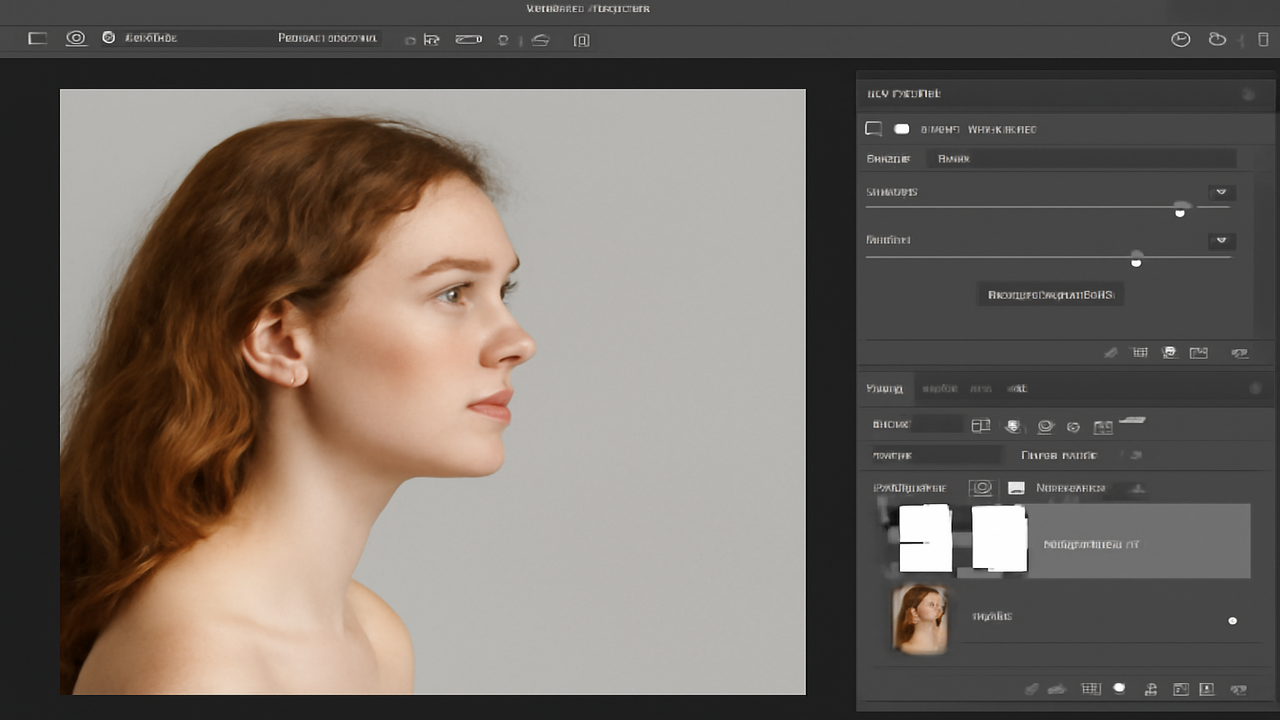1280x720 pixels.
Task: Expand the dropdown arrow above the first slider
Action: pyautogui.click(x=1220, y=192)
